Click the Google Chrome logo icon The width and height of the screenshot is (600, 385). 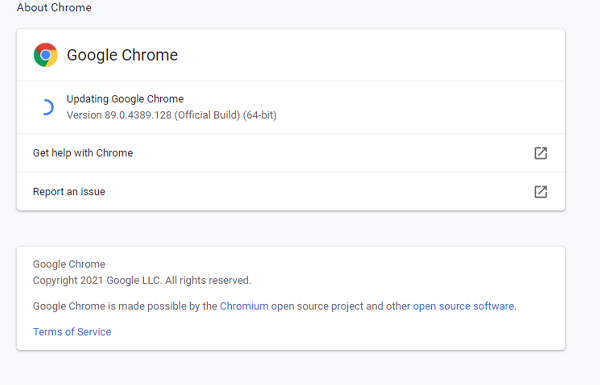(46, 55)
